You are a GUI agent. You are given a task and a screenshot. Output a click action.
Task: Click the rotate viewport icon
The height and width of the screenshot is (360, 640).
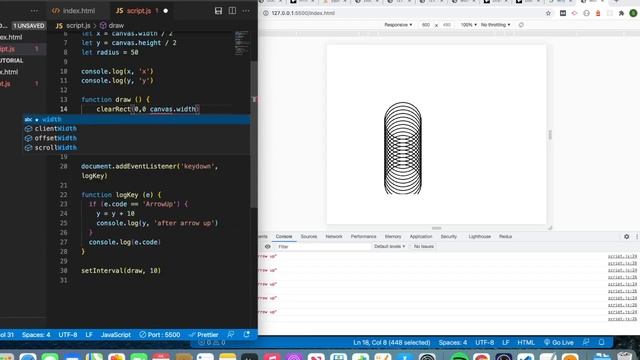click(x=521, y=25)
